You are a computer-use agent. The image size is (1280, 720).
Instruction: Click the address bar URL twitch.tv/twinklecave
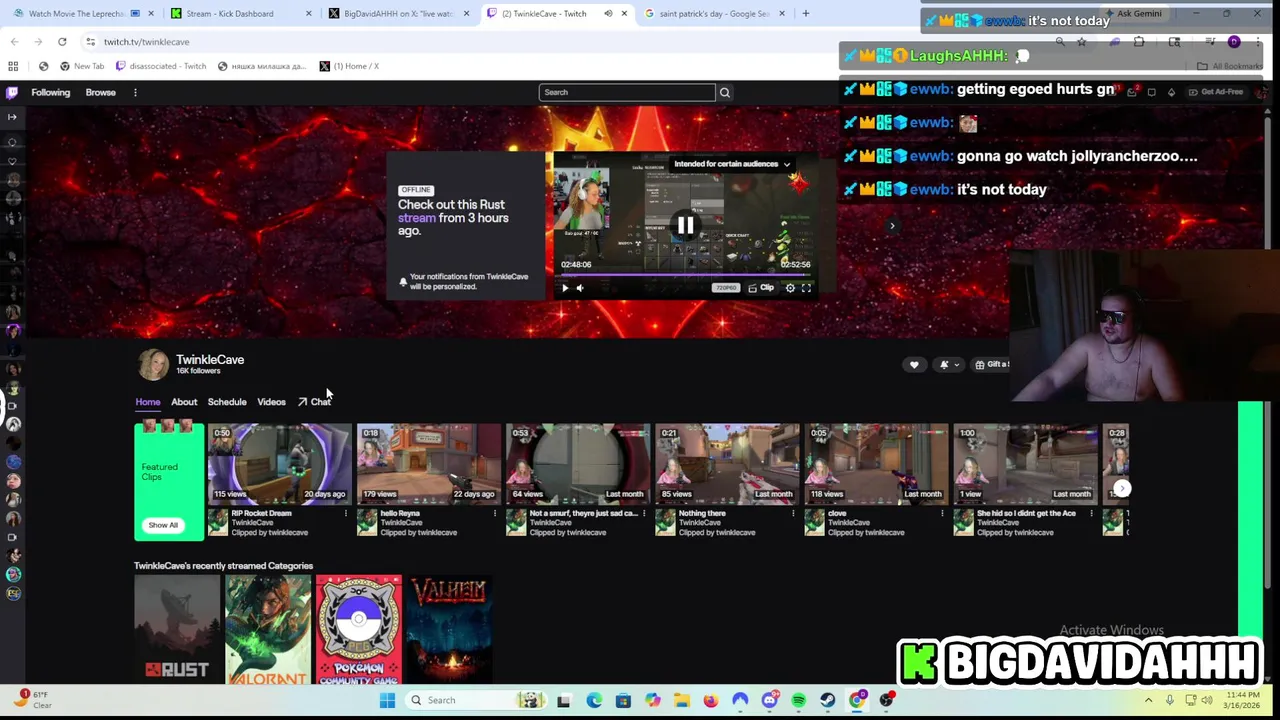click(146, 42)
